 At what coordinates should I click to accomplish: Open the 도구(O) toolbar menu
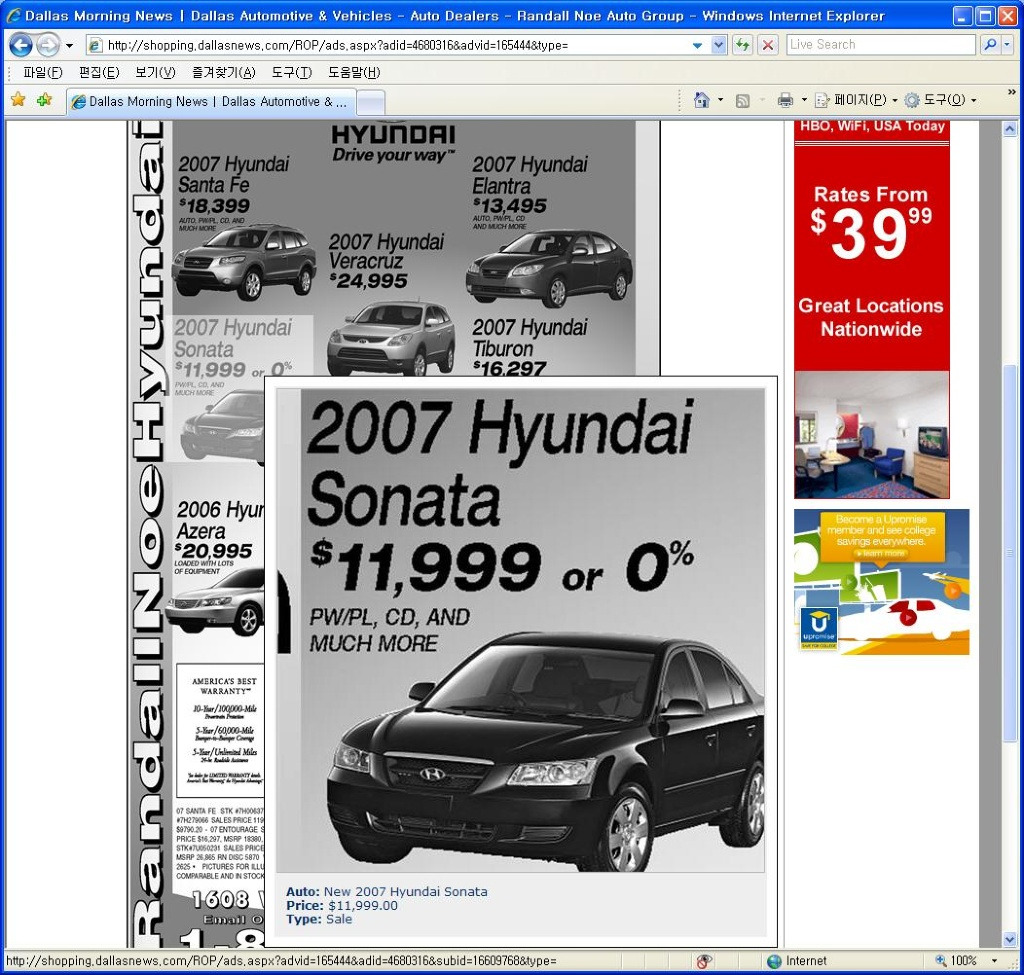pyautogui.click(x=940, y=100)
